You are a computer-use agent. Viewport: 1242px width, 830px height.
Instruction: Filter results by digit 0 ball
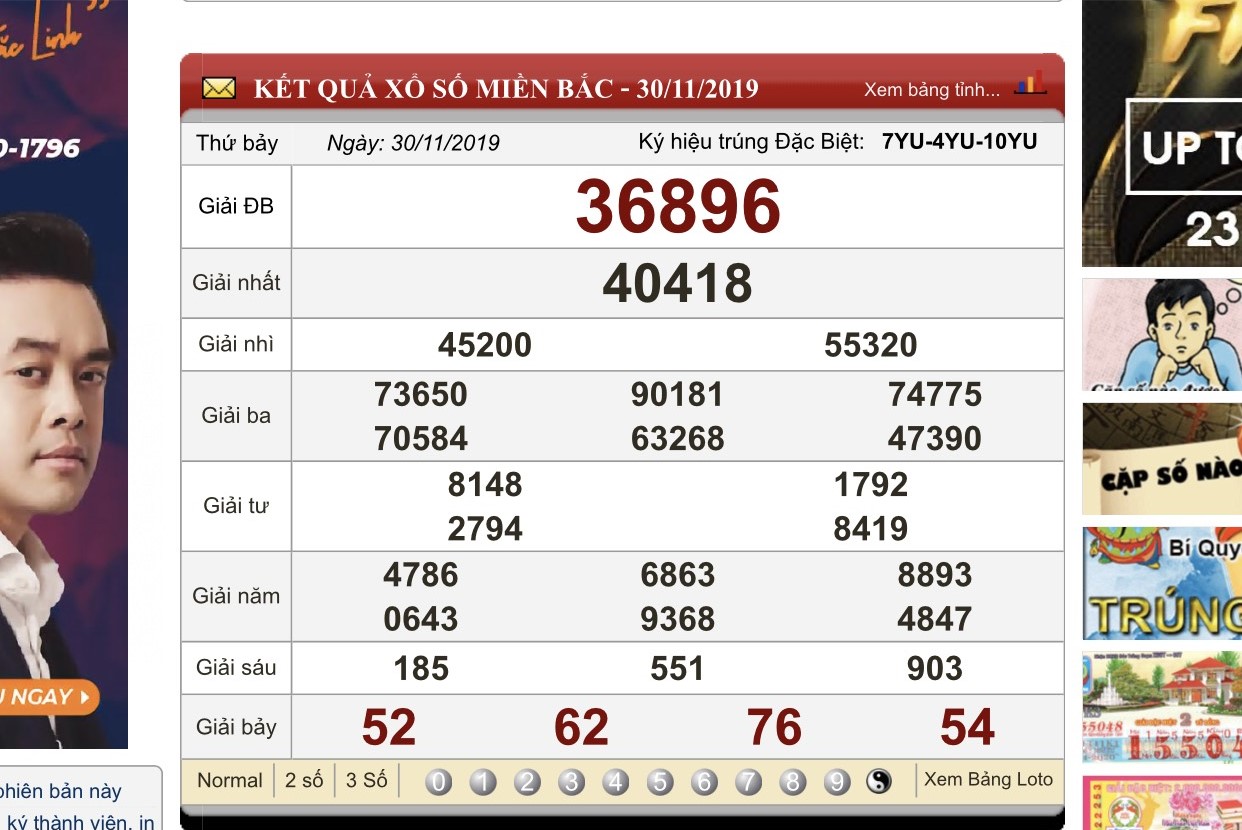pos(438,782)
